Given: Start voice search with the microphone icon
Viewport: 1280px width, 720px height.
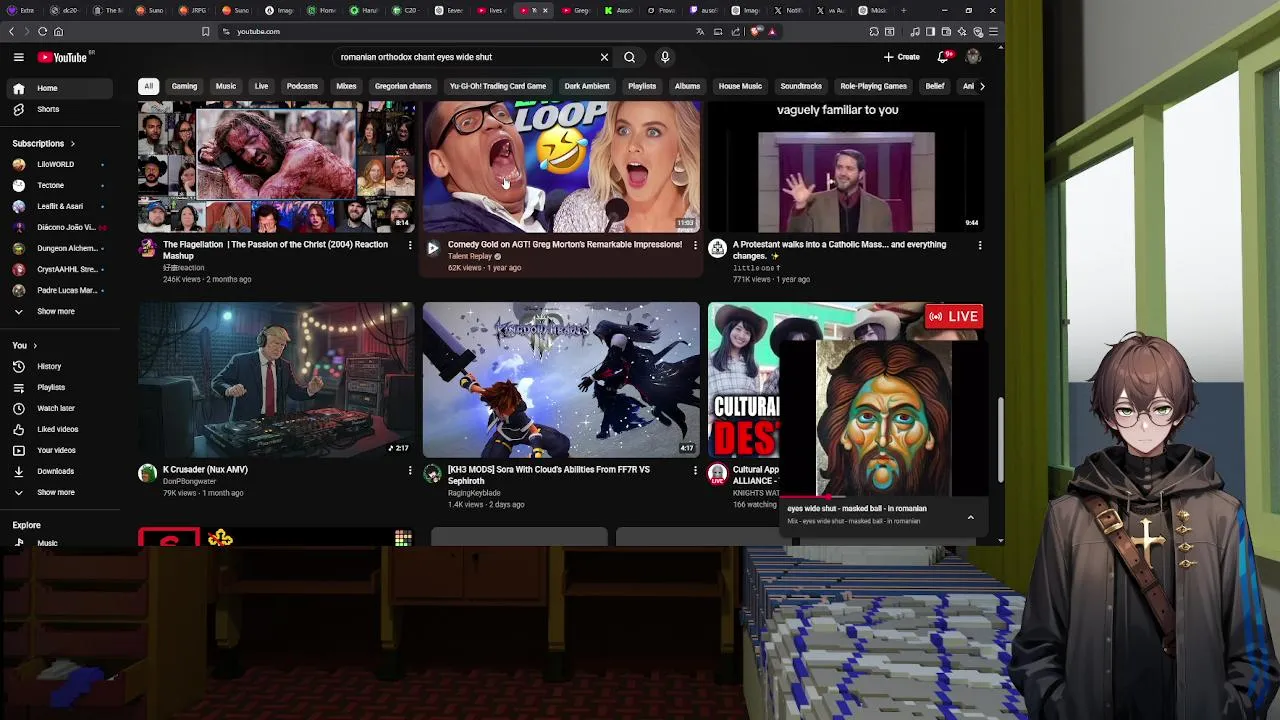Looking at the screenshot, I should [665, 57].
